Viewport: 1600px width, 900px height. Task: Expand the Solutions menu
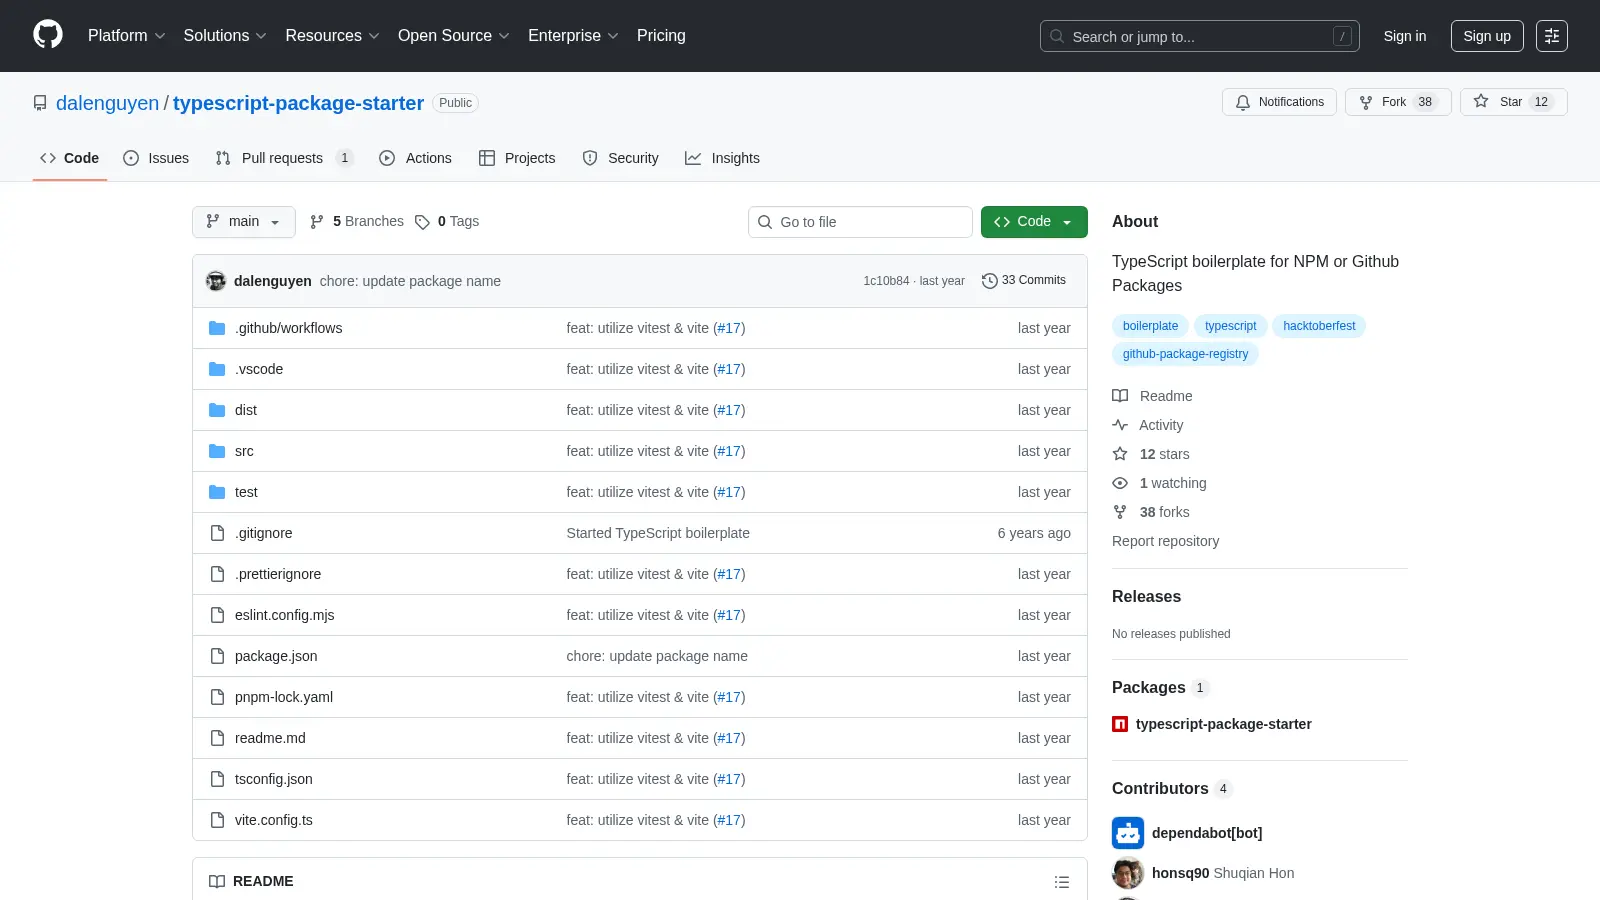click(x=225, y=36)
